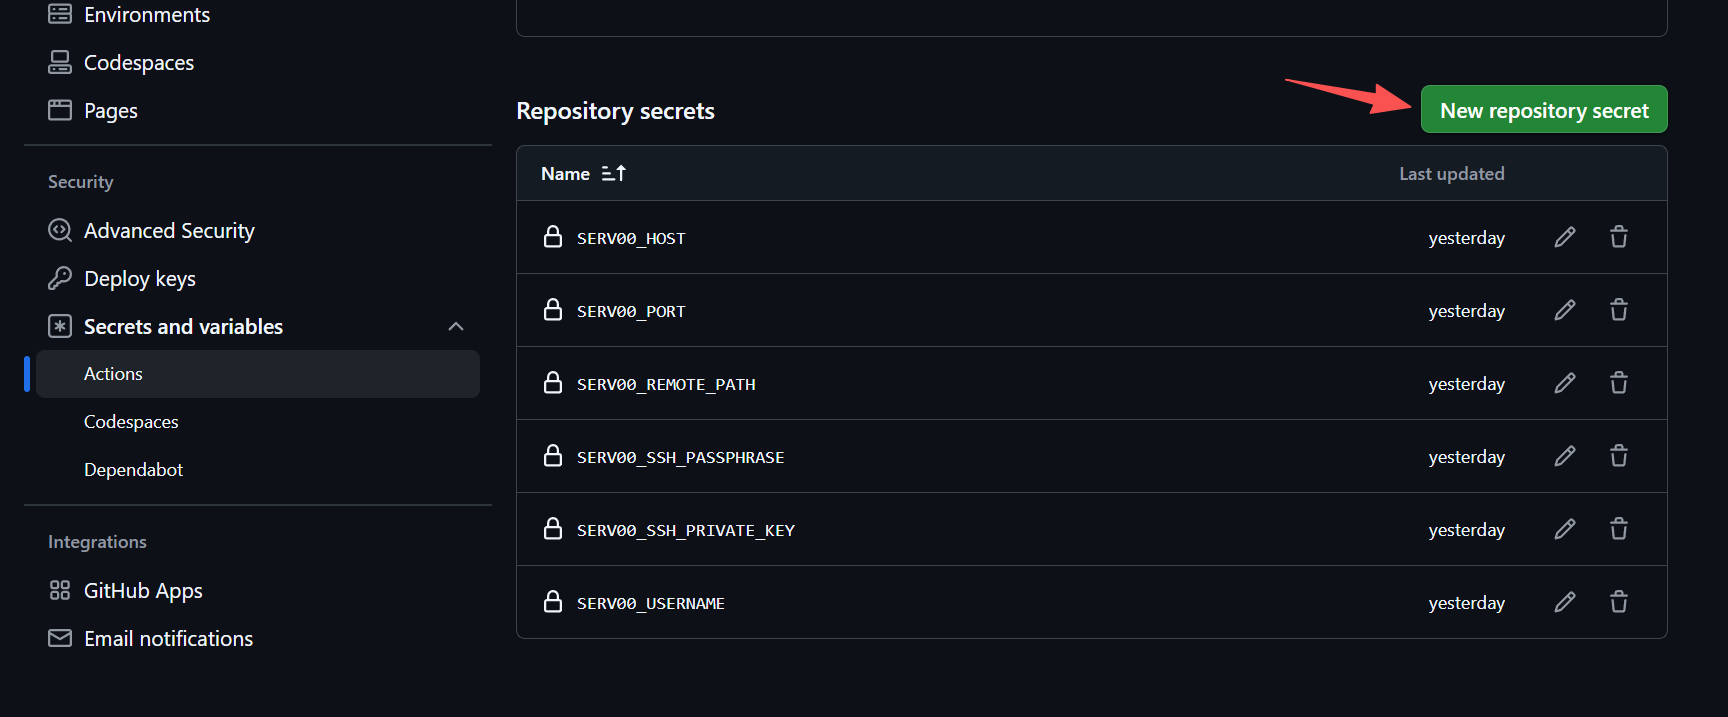The height and width of the screenshot is (717, 1728).
Task: Click the lock icon beside SERV00_USERNAME
Action: (x=553, y=602)
